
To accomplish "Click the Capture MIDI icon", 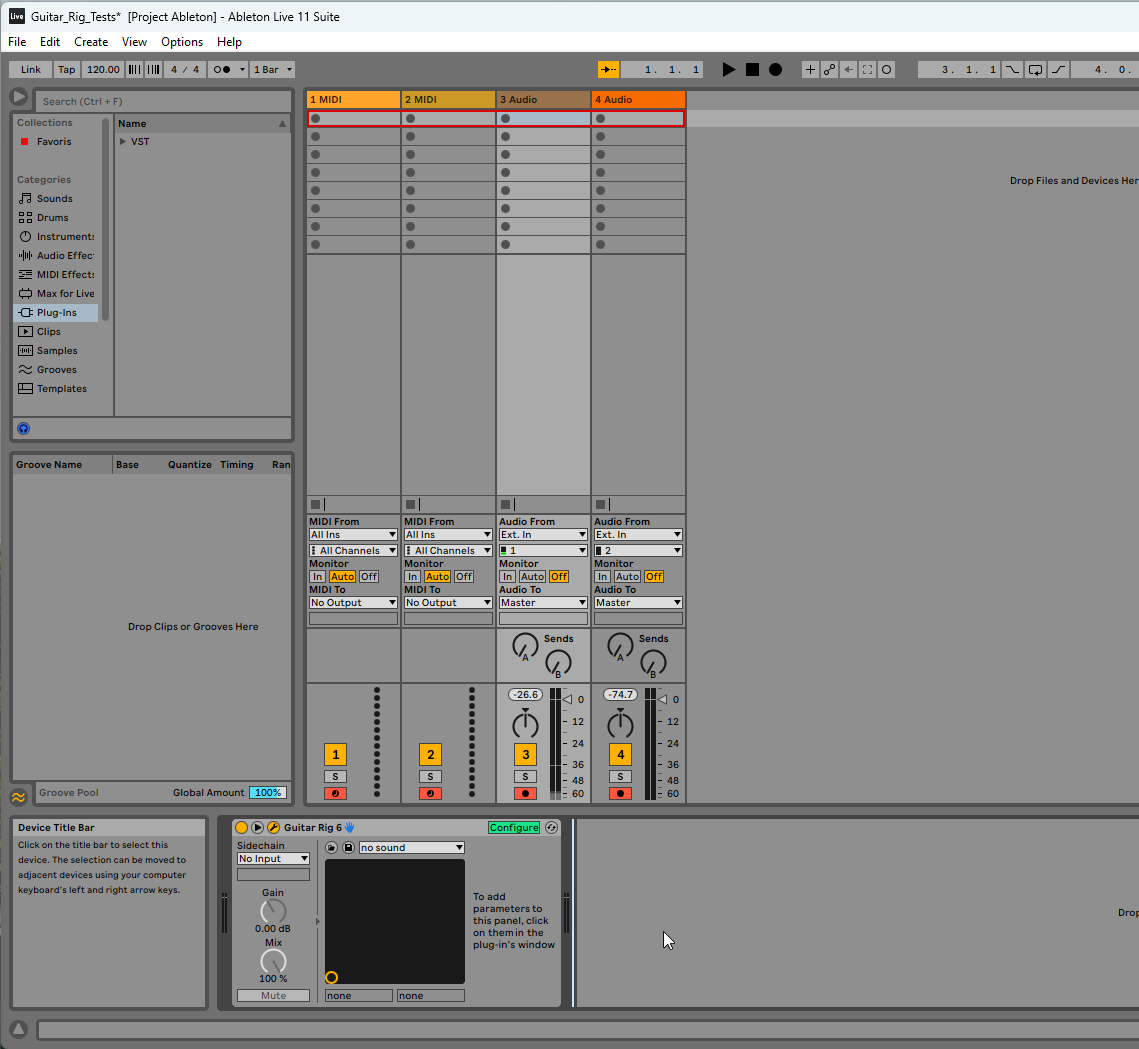I will [x=867, y=70].
